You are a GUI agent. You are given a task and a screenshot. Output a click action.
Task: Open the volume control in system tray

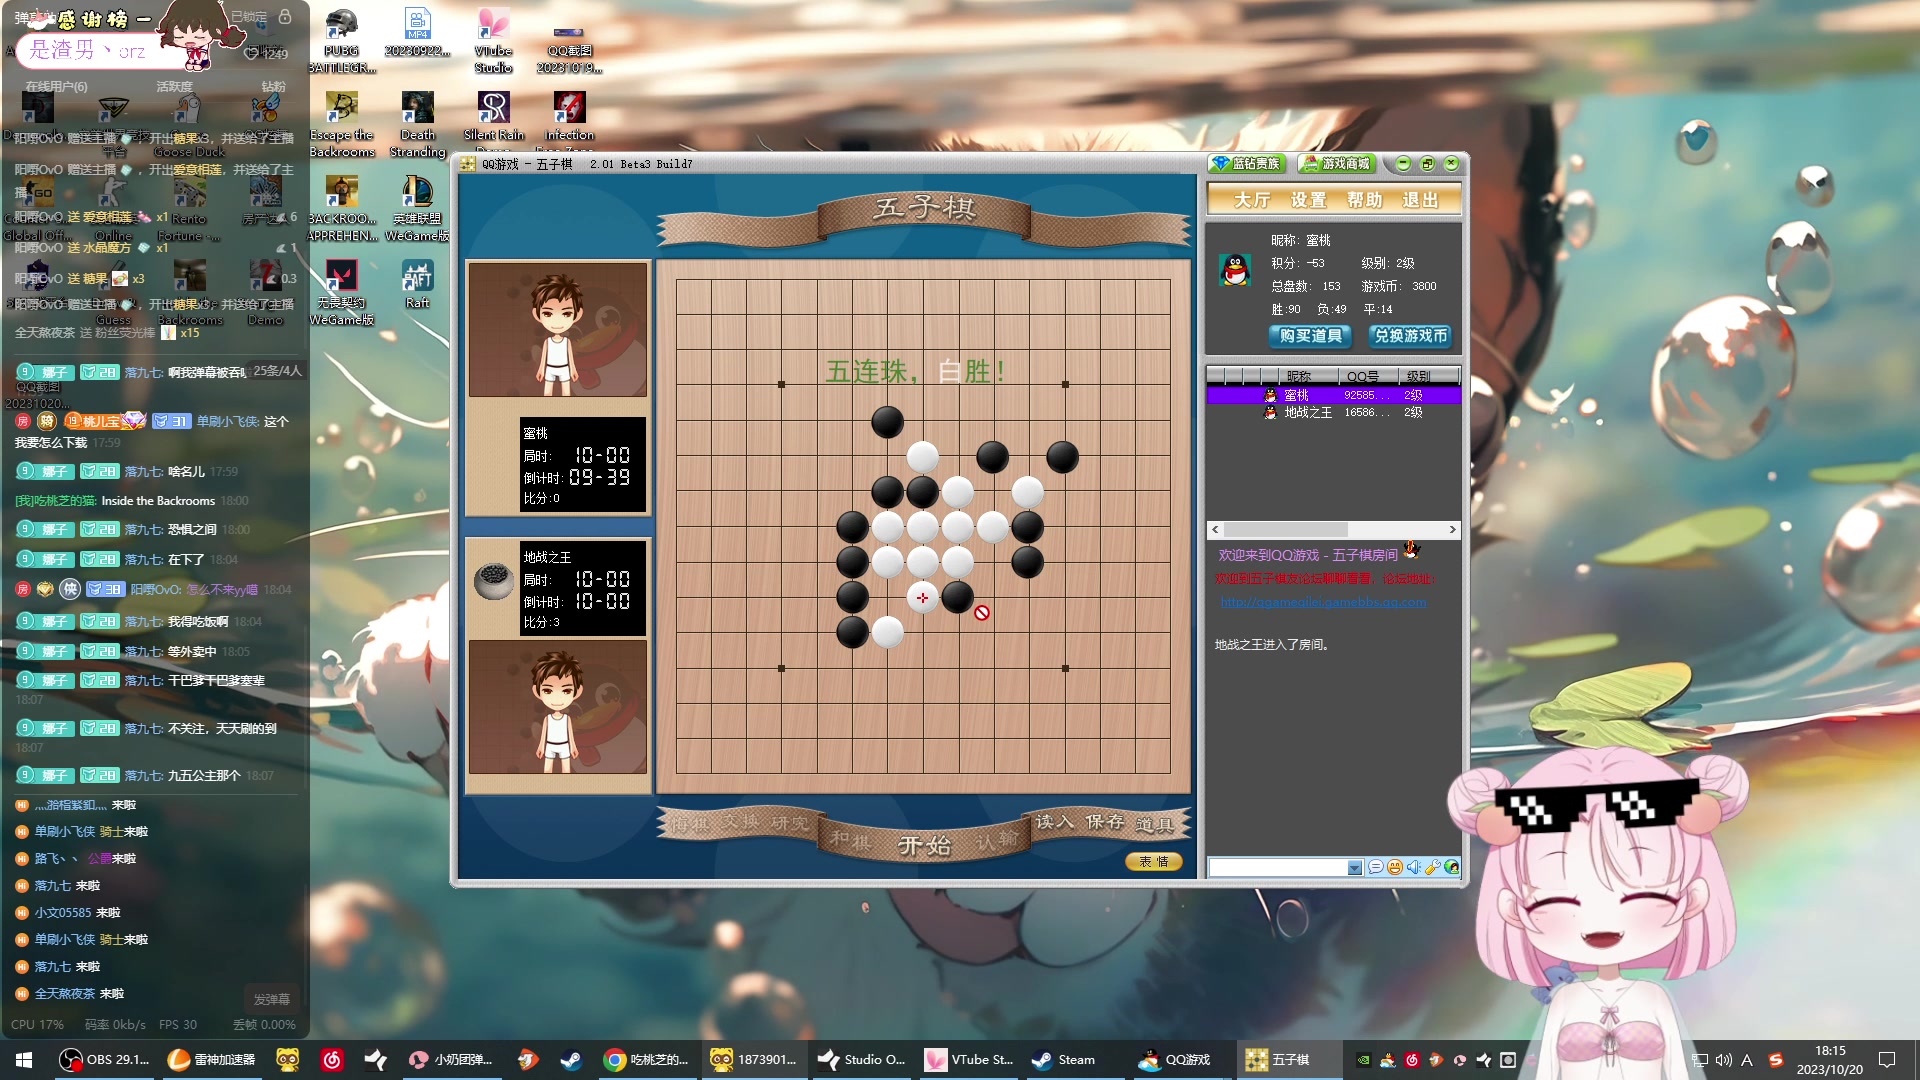point(1723,1060)
